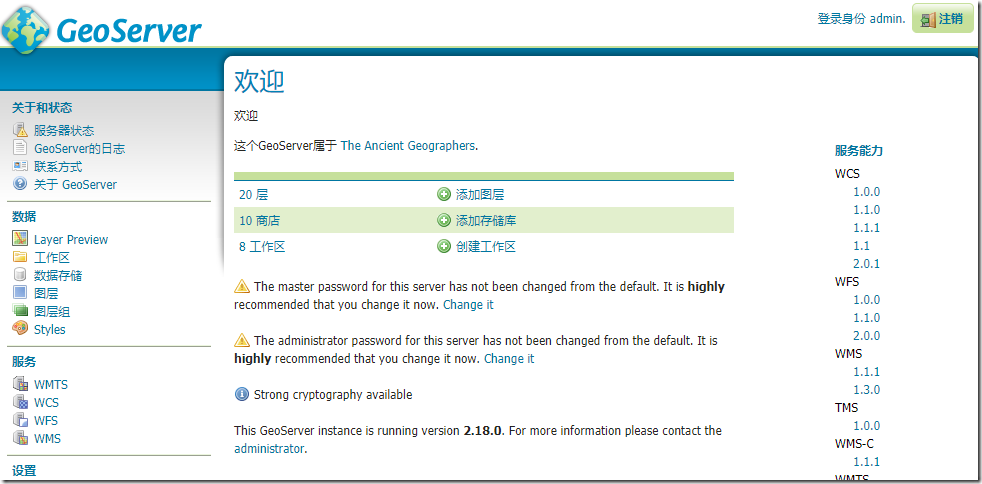
Task: Open WMTS service settings
Action: pos(51,384)
